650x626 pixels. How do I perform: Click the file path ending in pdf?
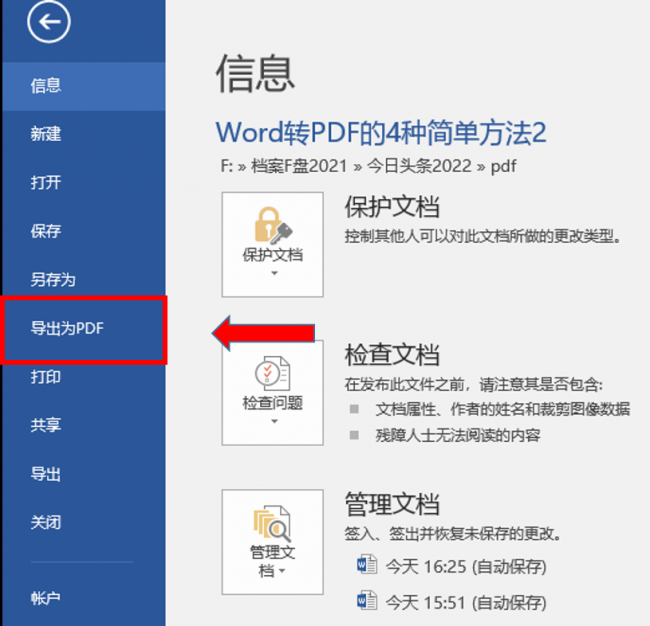point(369,166)
